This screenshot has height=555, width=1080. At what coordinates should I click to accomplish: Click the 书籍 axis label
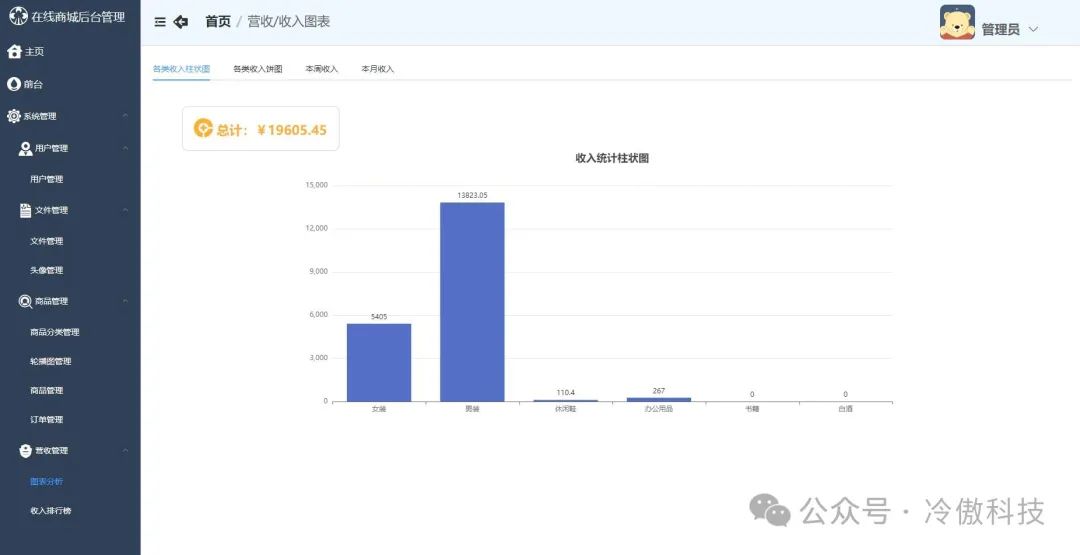click(752, 409)
